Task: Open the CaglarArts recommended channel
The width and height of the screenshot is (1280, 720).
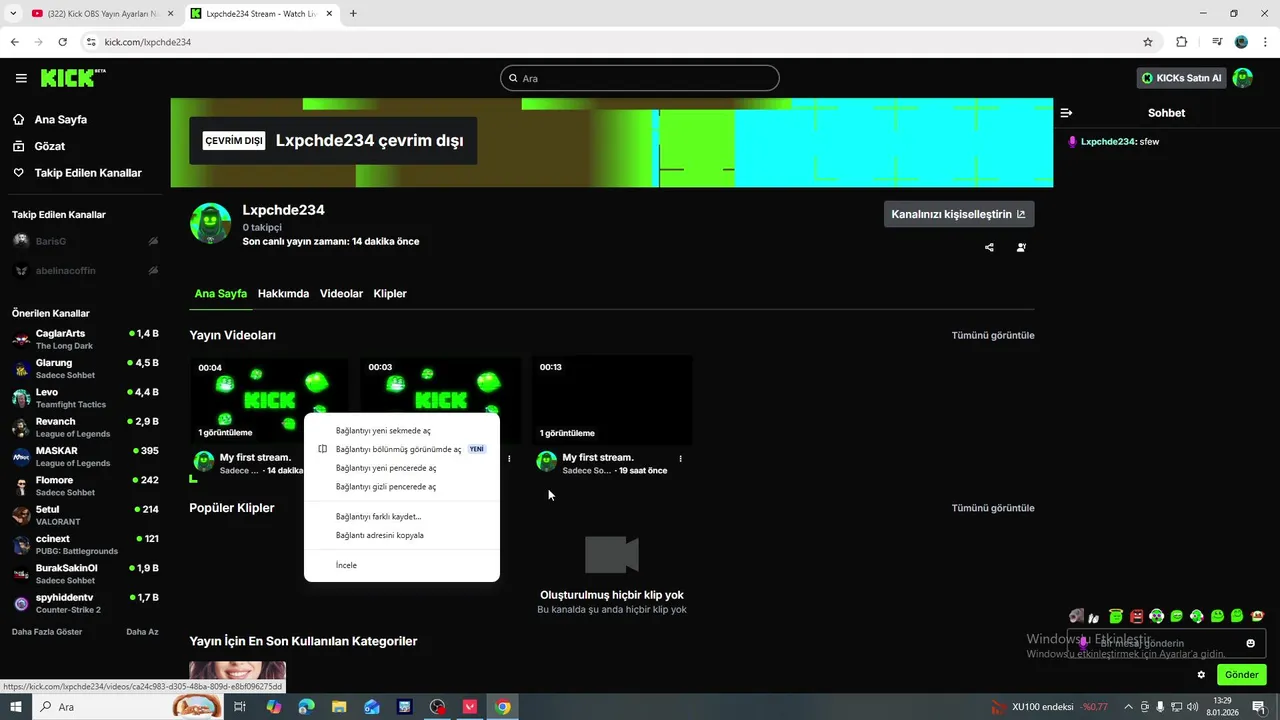Action: pyautogui.click(x=85, y=339)
